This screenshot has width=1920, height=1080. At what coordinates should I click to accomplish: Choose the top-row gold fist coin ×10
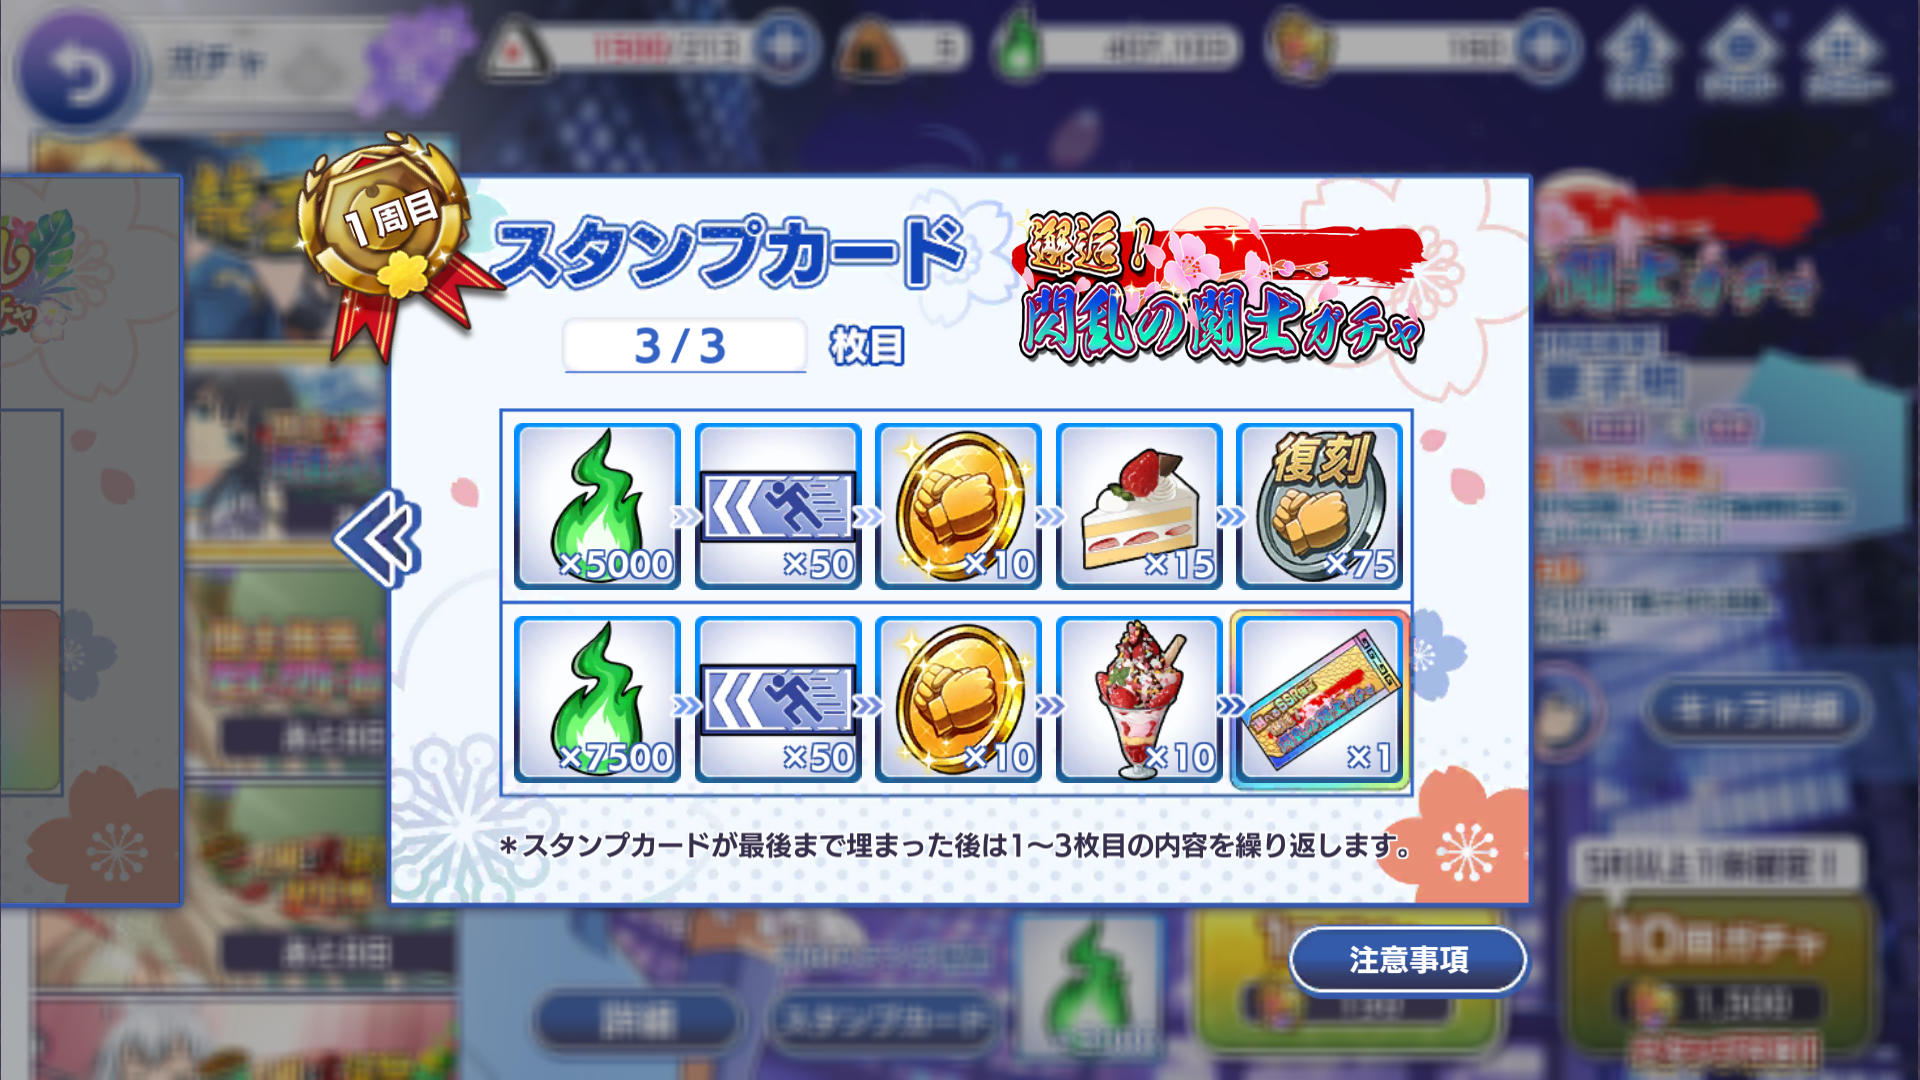958,506
